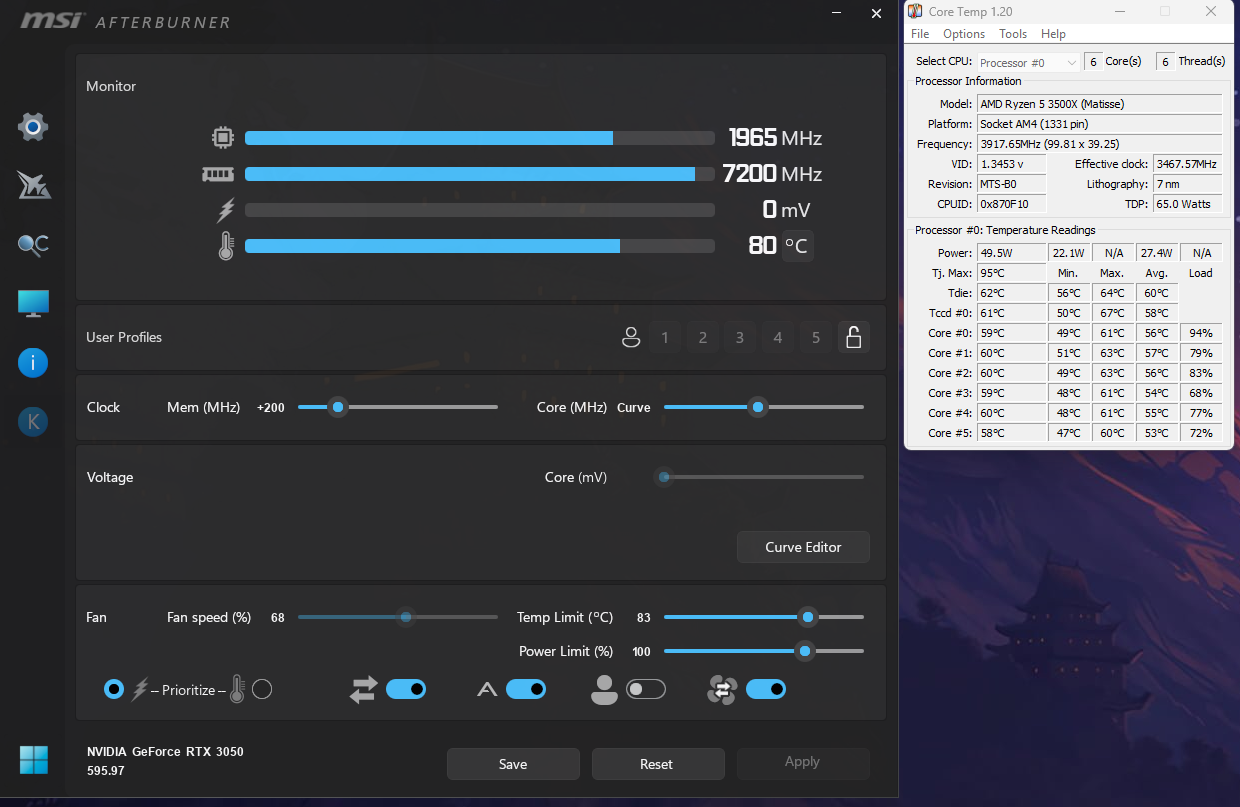Image resolution: width=1240 pixels, height=807 pixels.
Task: Select user profile slot 5
Action: point(816,338)
